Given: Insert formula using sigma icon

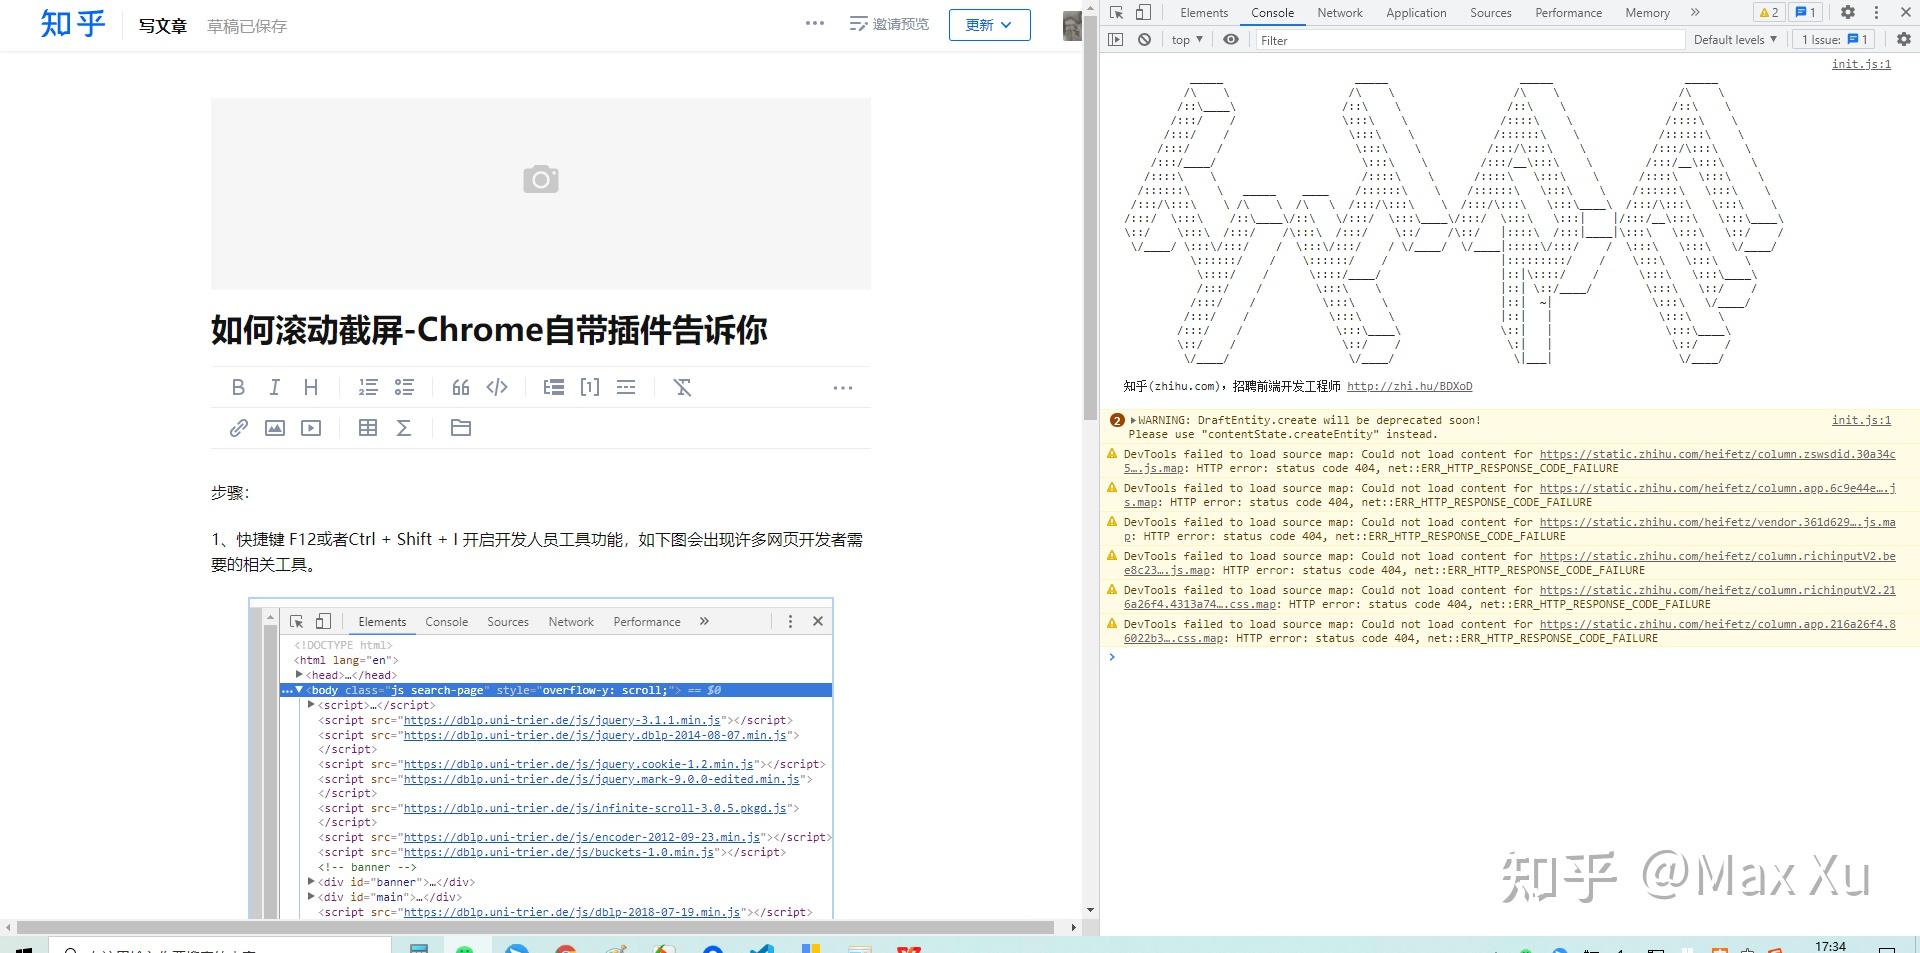Looking at the screenshot, I should pos(404,428).
